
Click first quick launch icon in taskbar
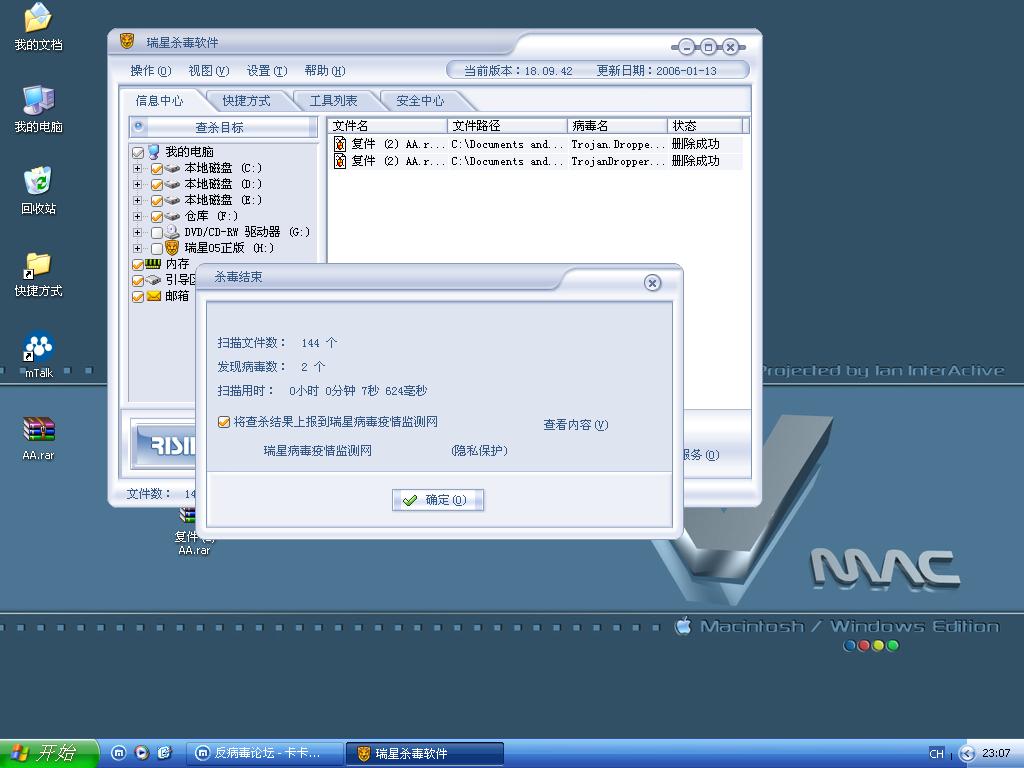118,753
